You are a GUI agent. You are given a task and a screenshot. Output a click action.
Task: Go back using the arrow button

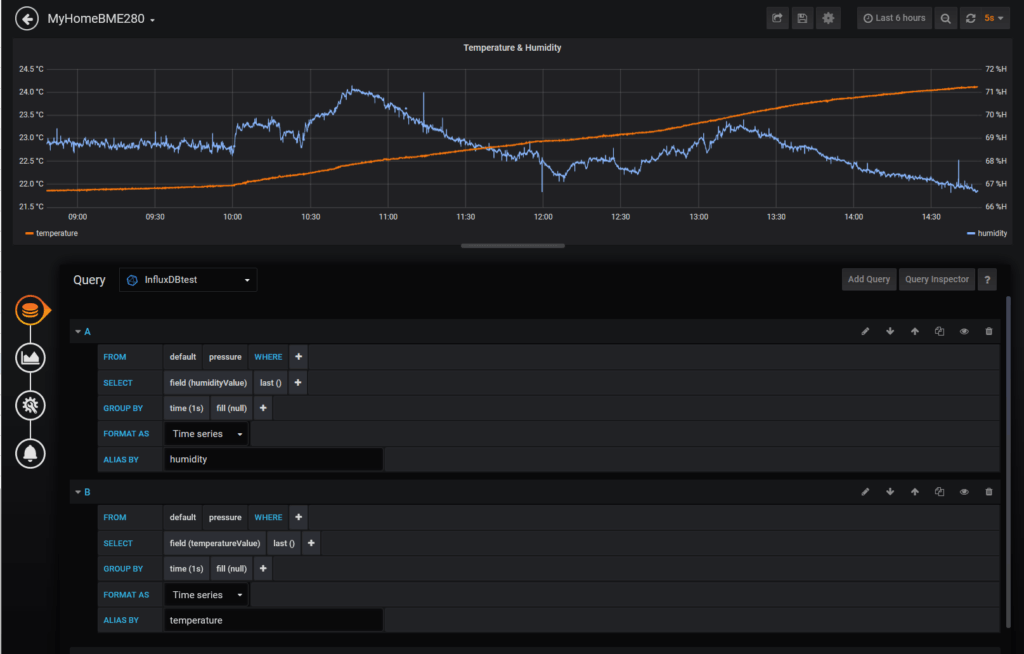coord(27,18)
